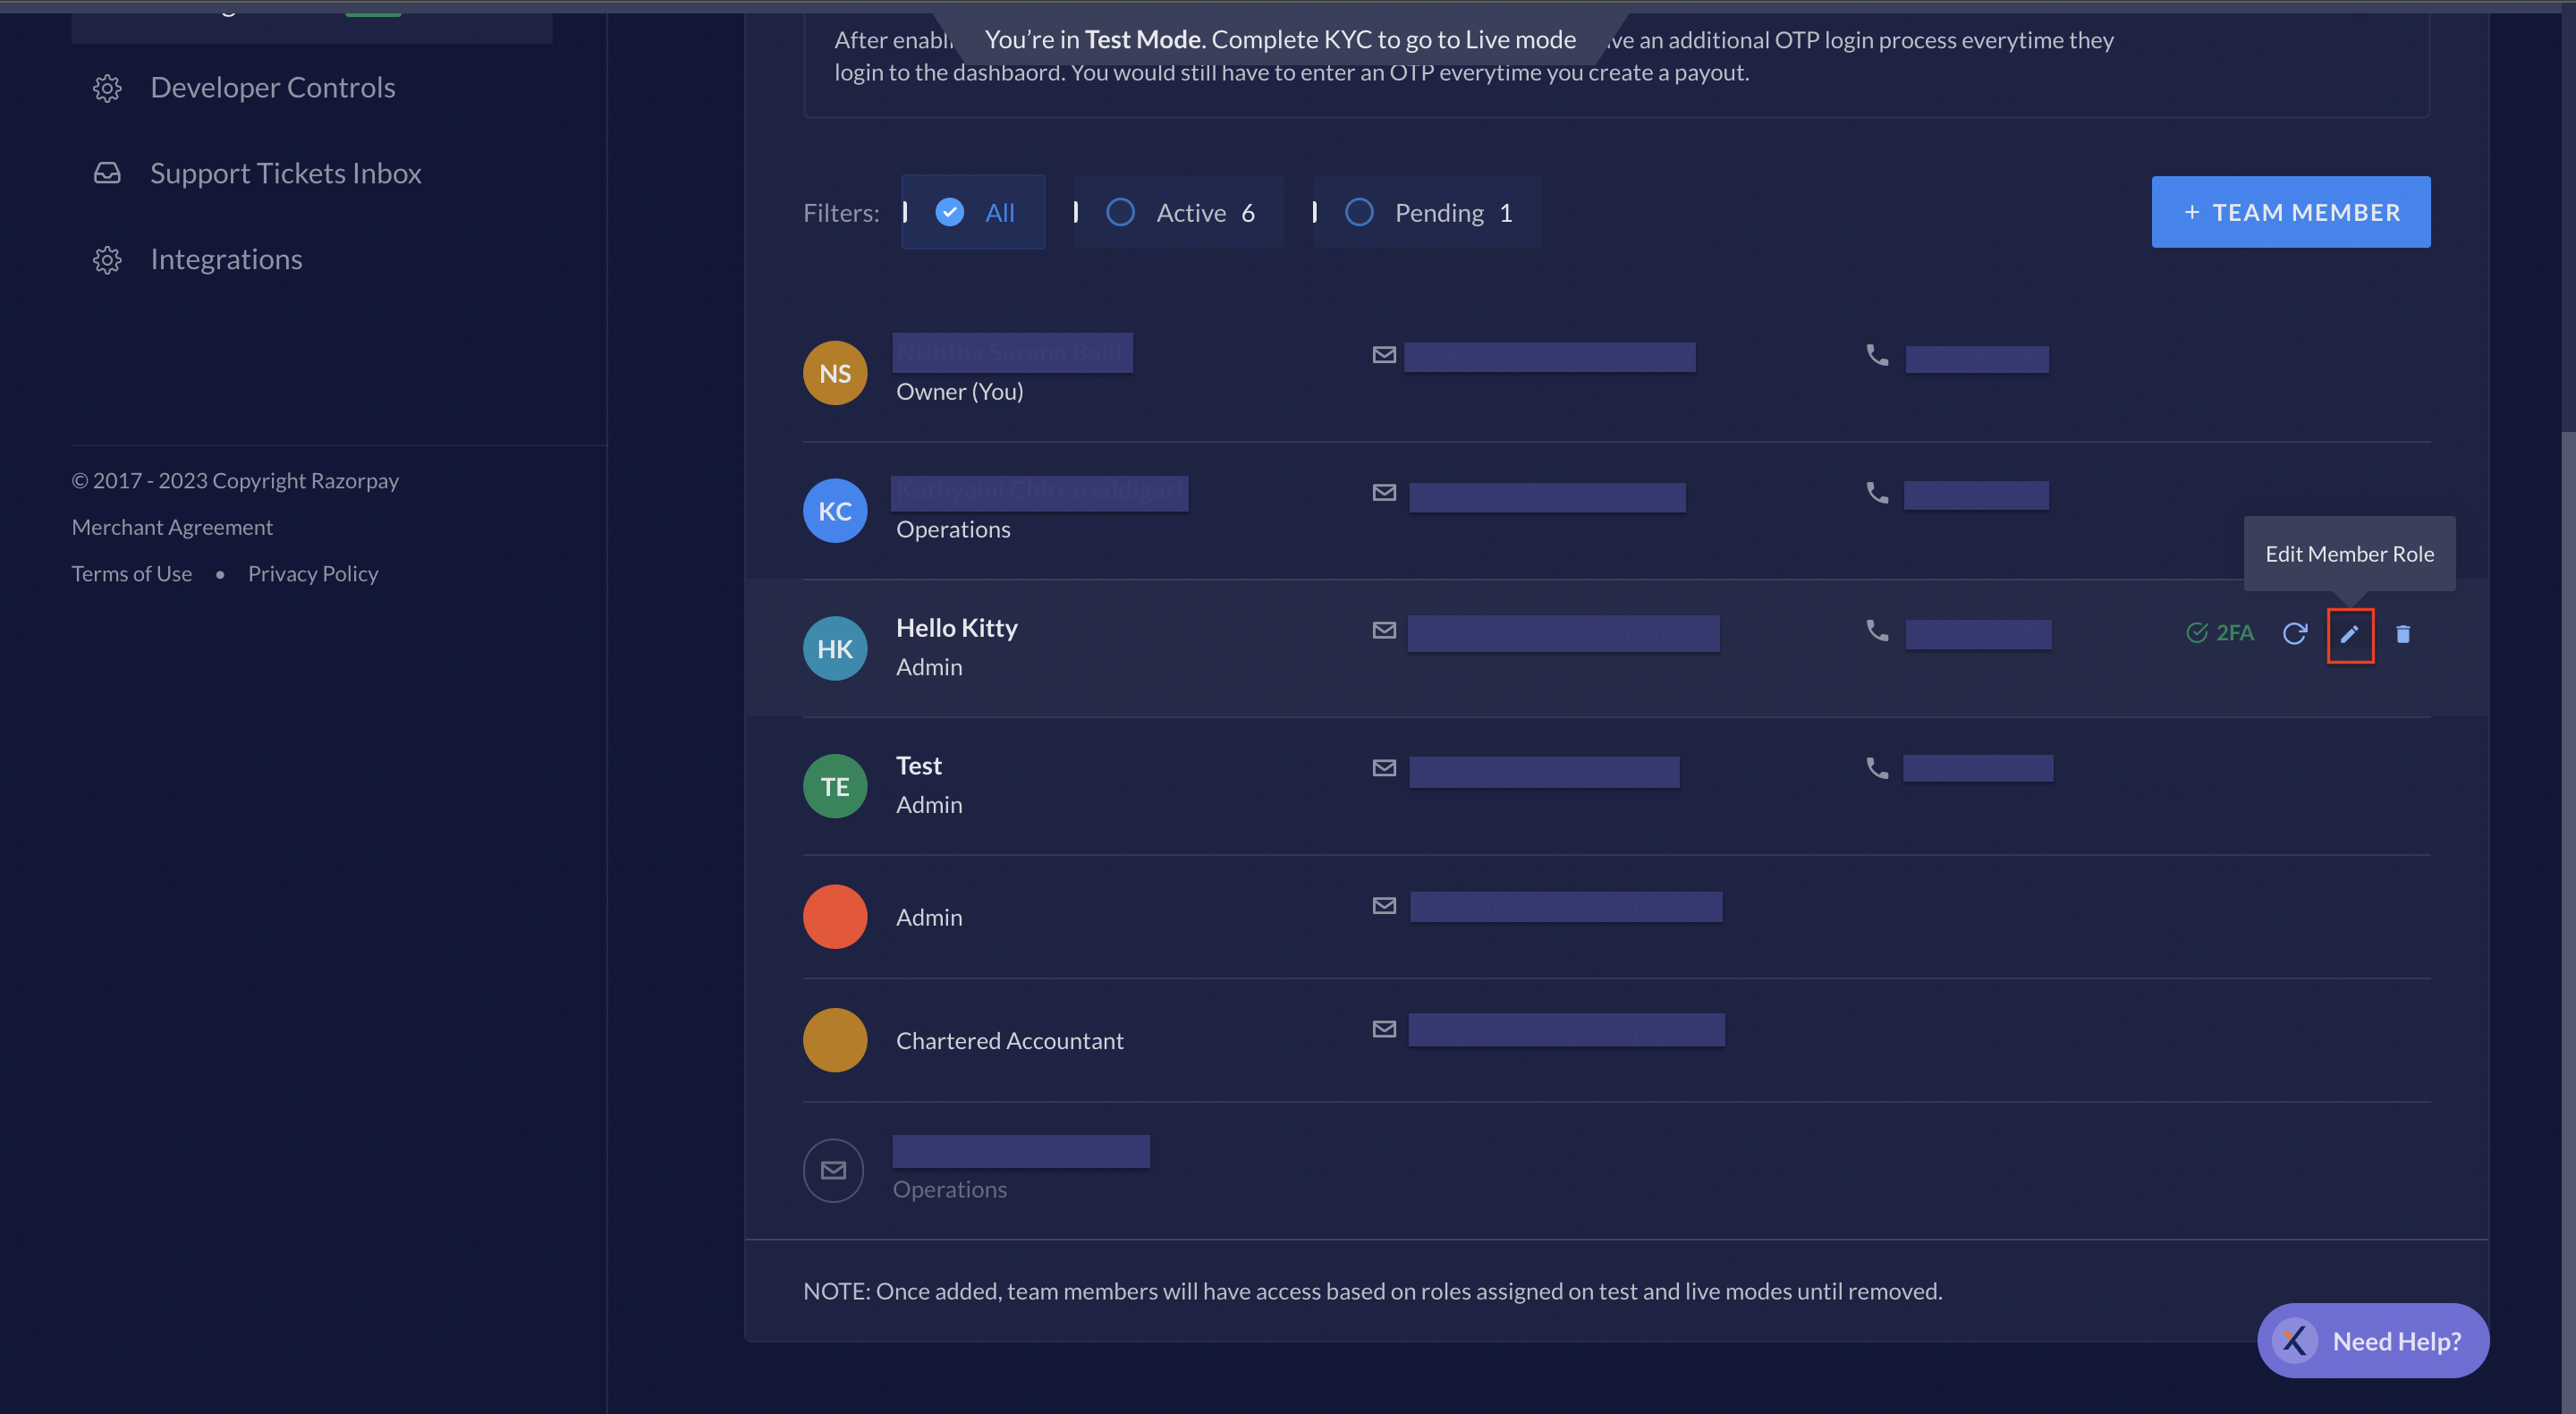Click the NS owner avatar thumbnail
The image size is (2576, 1414).
tap(834, 371)
